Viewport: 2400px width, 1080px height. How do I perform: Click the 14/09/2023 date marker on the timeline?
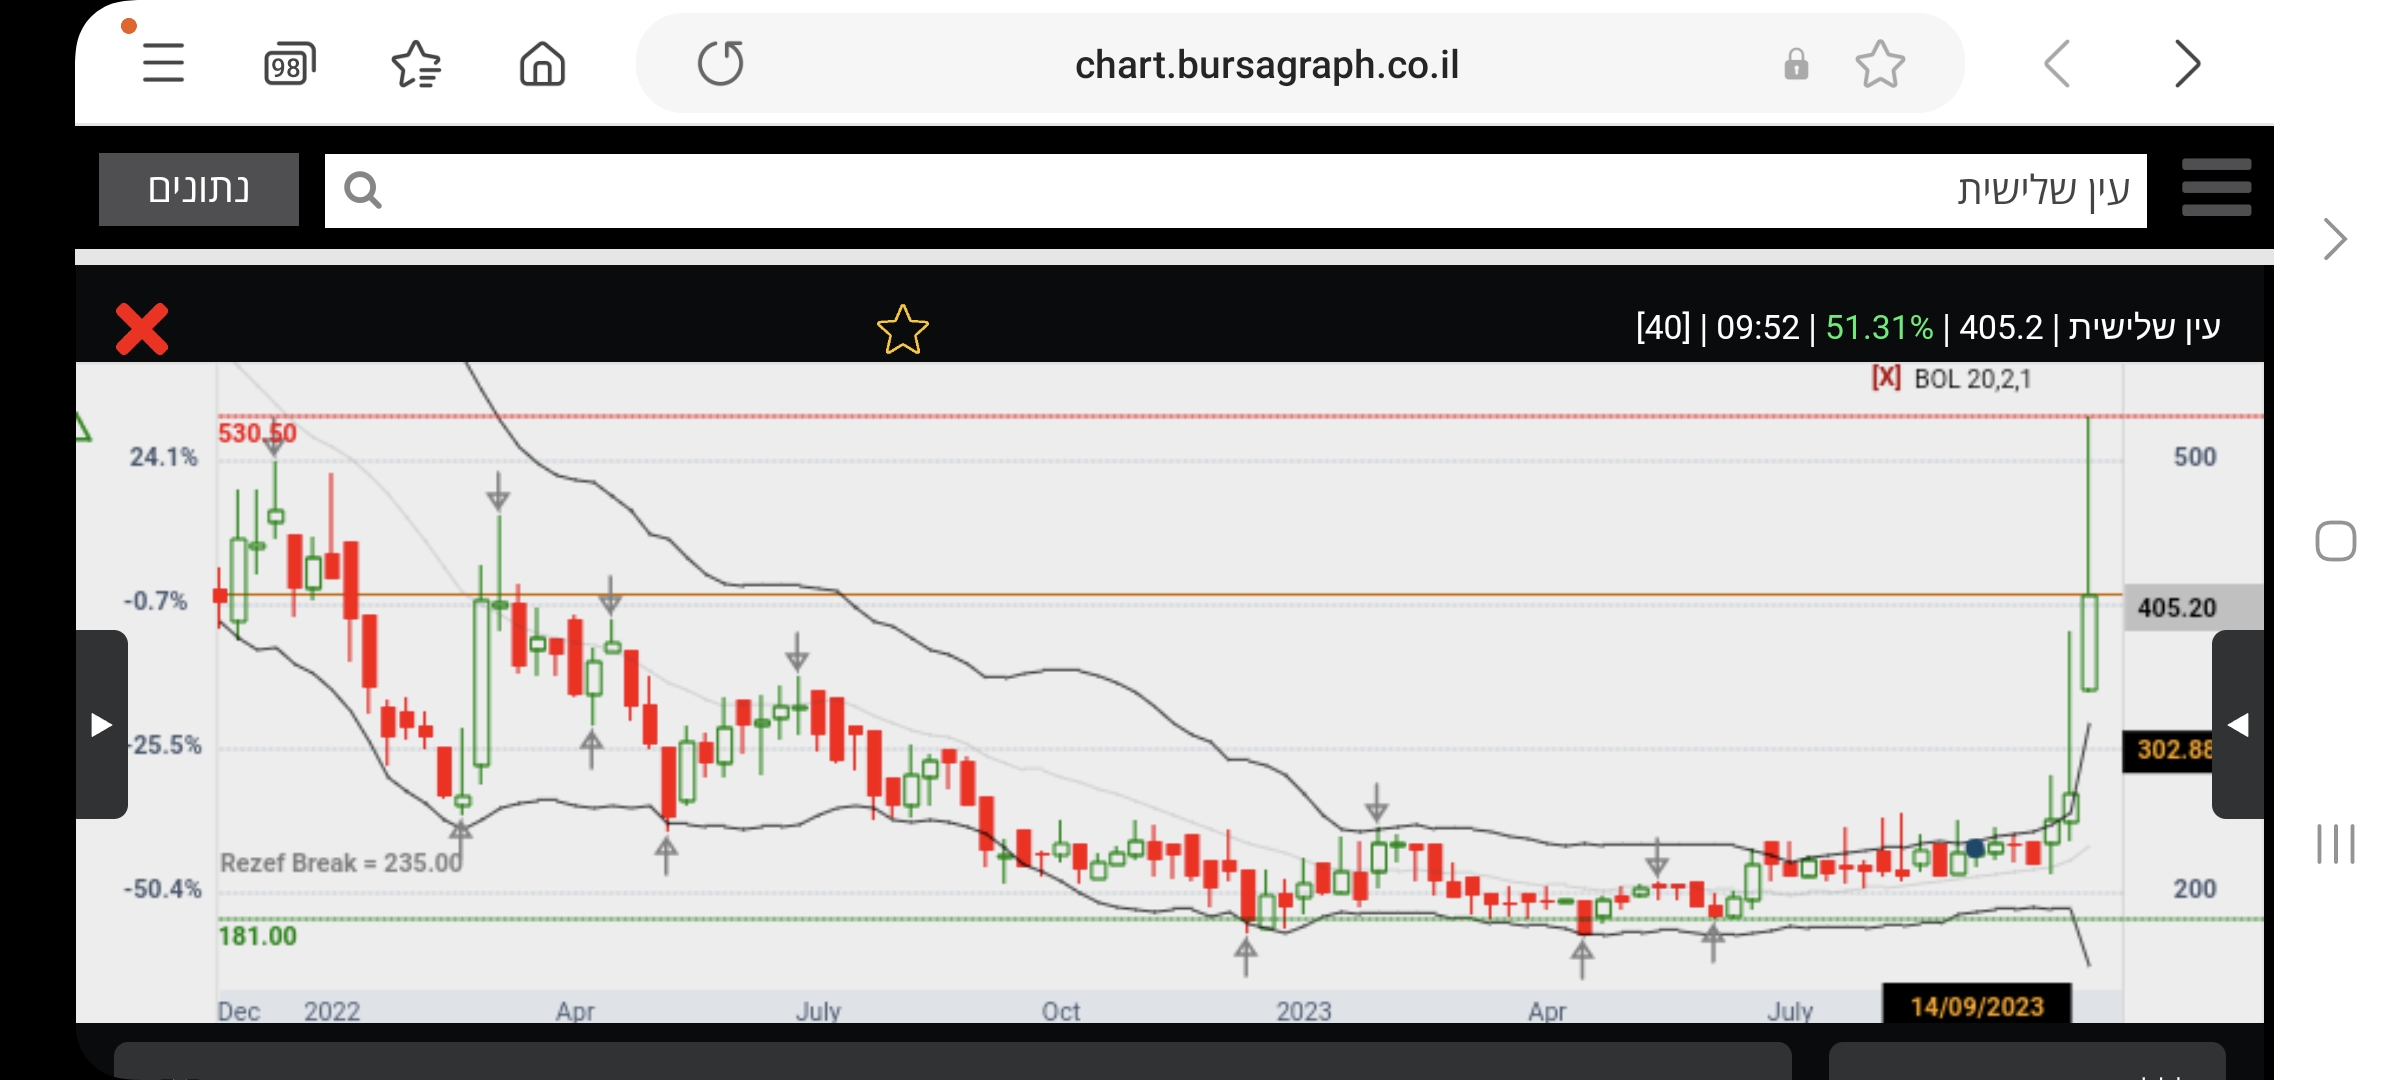click(x=1976, y=1006)
